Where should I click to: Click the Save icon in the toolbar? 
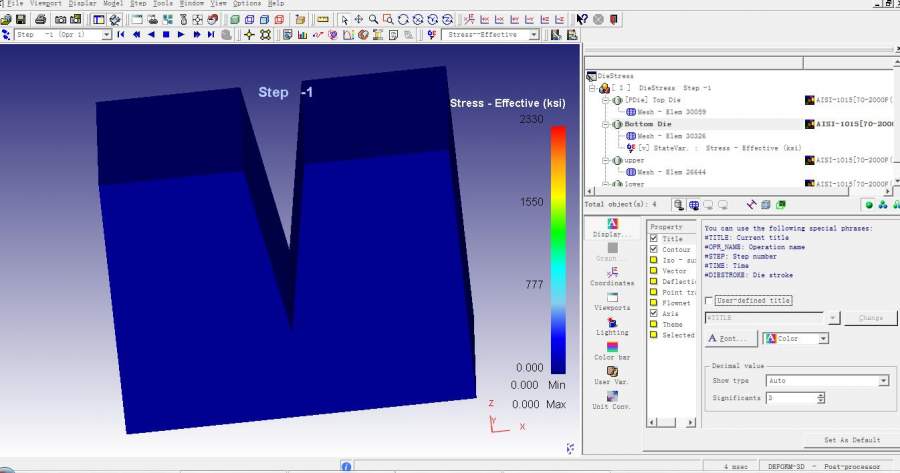[20, 19]
